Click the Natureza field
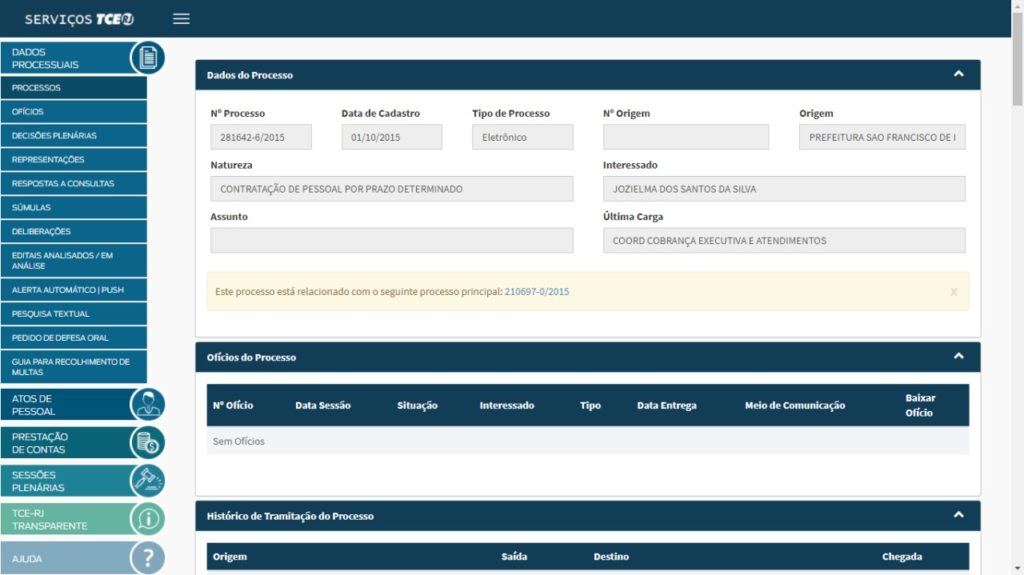Screen dimensions: 1024x575 tap(392, 189)
